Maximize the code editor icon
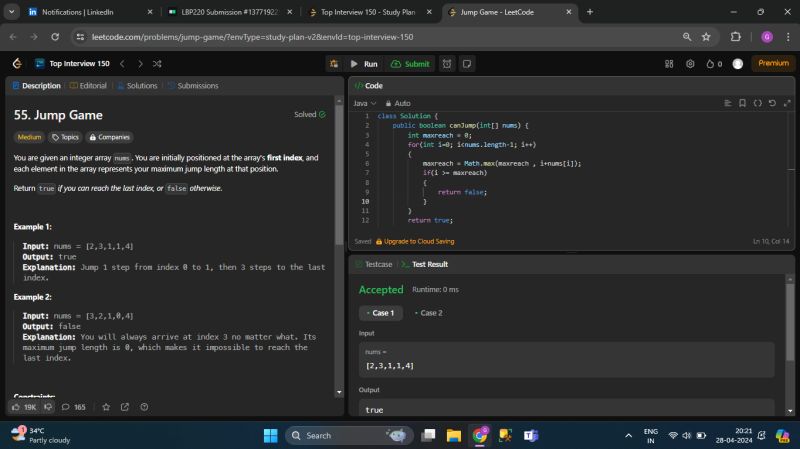Screen dimensions: 800x449 787,103
